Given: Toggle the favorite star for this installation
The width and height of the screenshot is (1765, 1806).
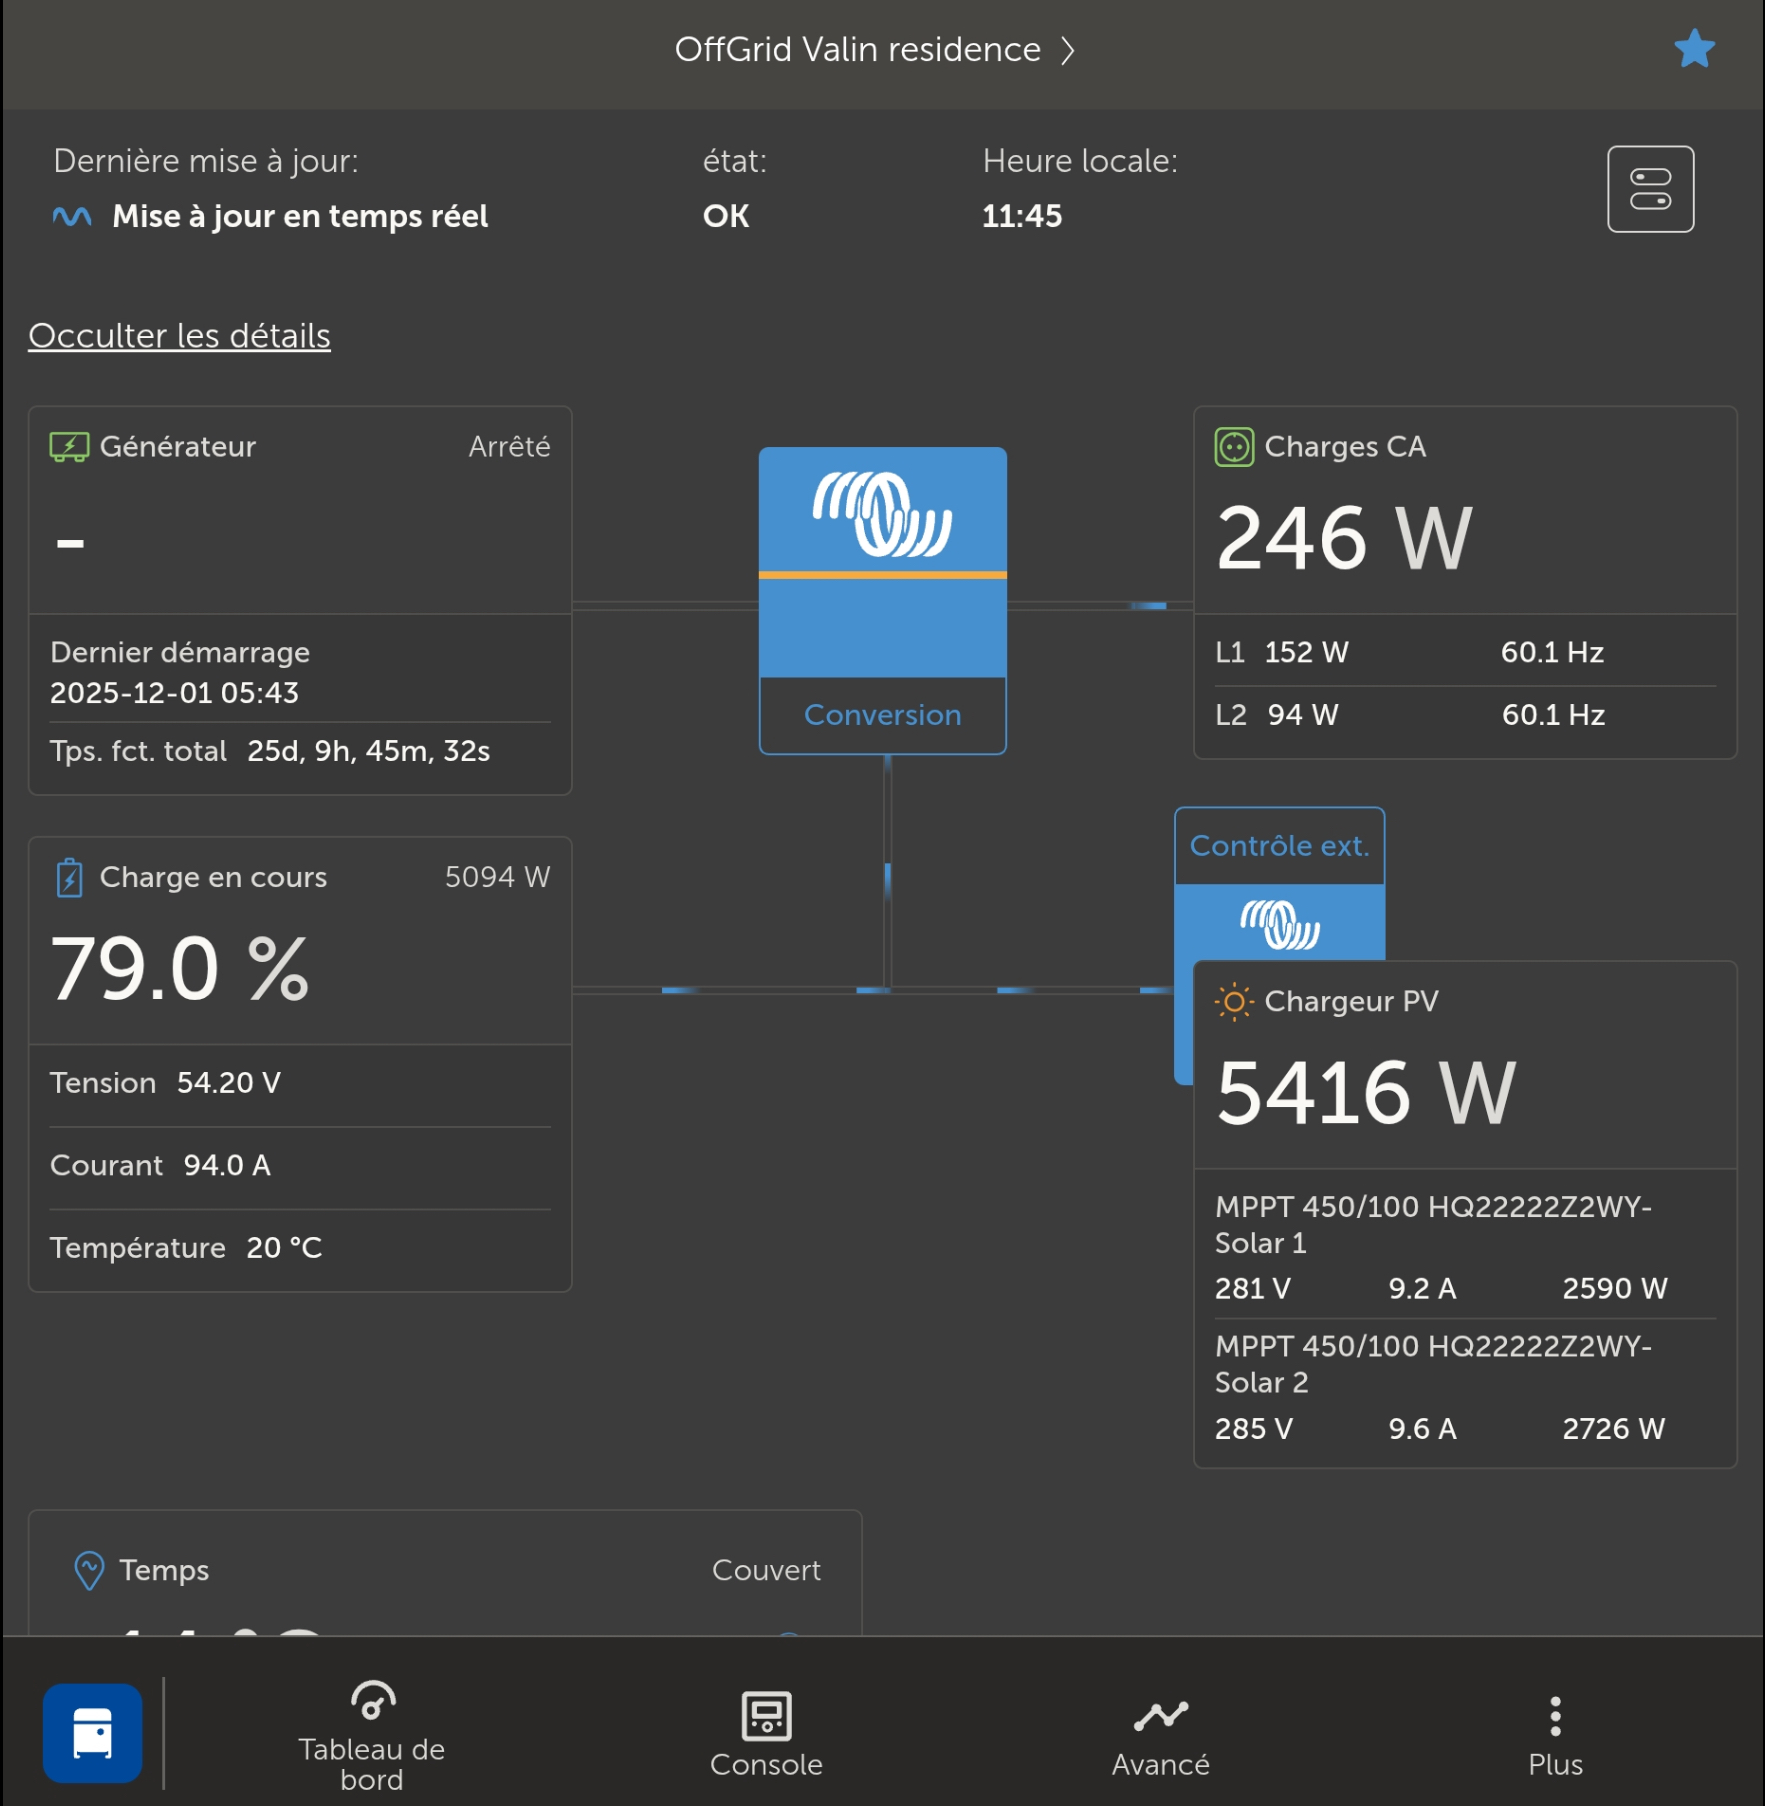Looking at the screenshot, I should tap(1694, 48).
